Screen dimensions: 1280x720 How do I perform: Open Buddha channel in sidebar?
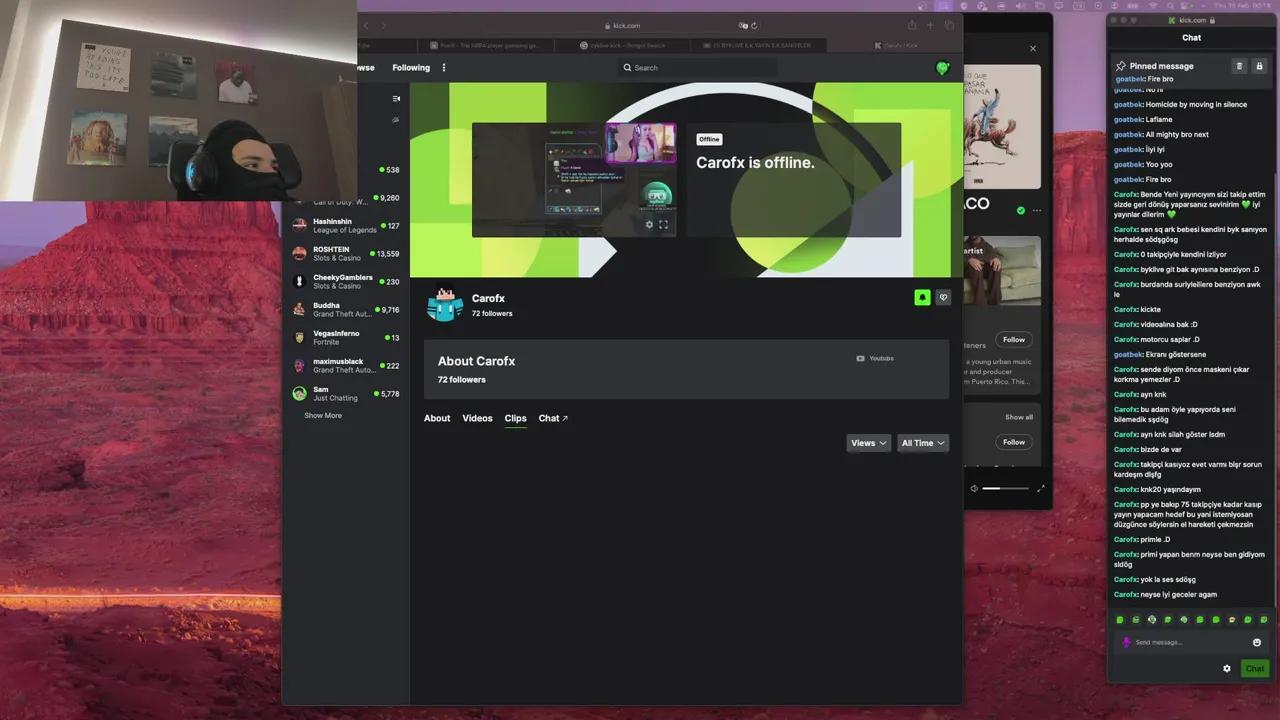(x=345, y=309)
